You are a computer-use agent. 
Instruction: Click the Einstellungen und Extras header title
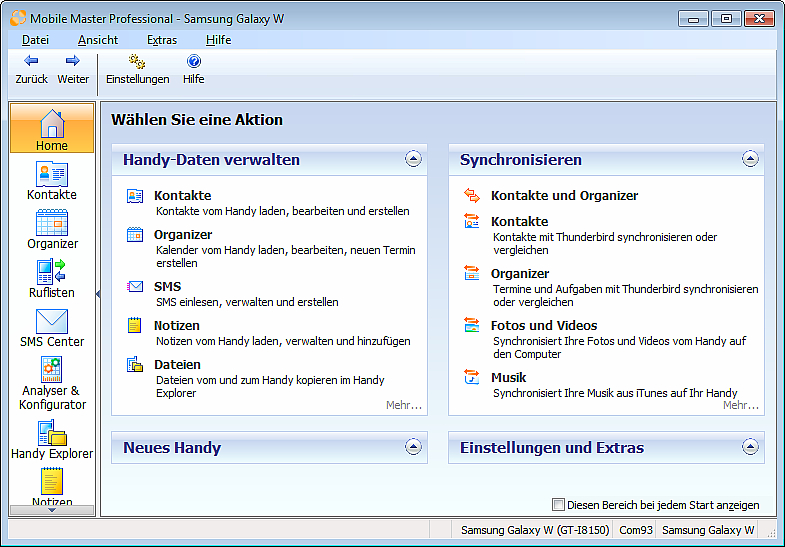[552, 447]
